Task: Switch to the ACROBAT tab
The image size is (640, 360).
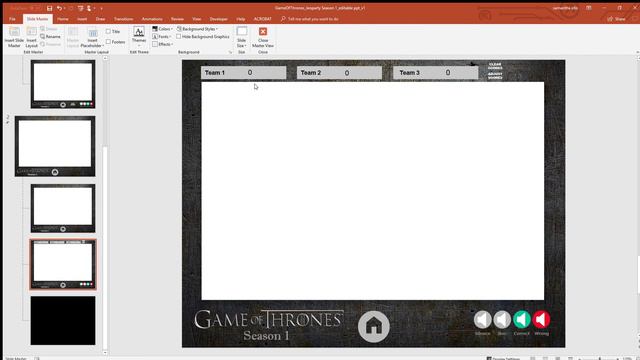Action: 262,19
